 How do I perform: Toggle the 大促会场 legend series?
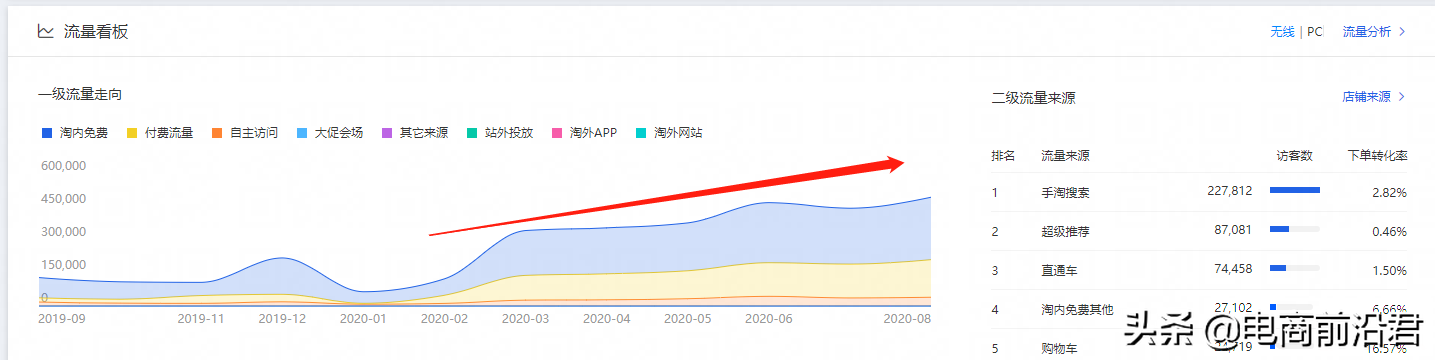[x=330, y=132]
